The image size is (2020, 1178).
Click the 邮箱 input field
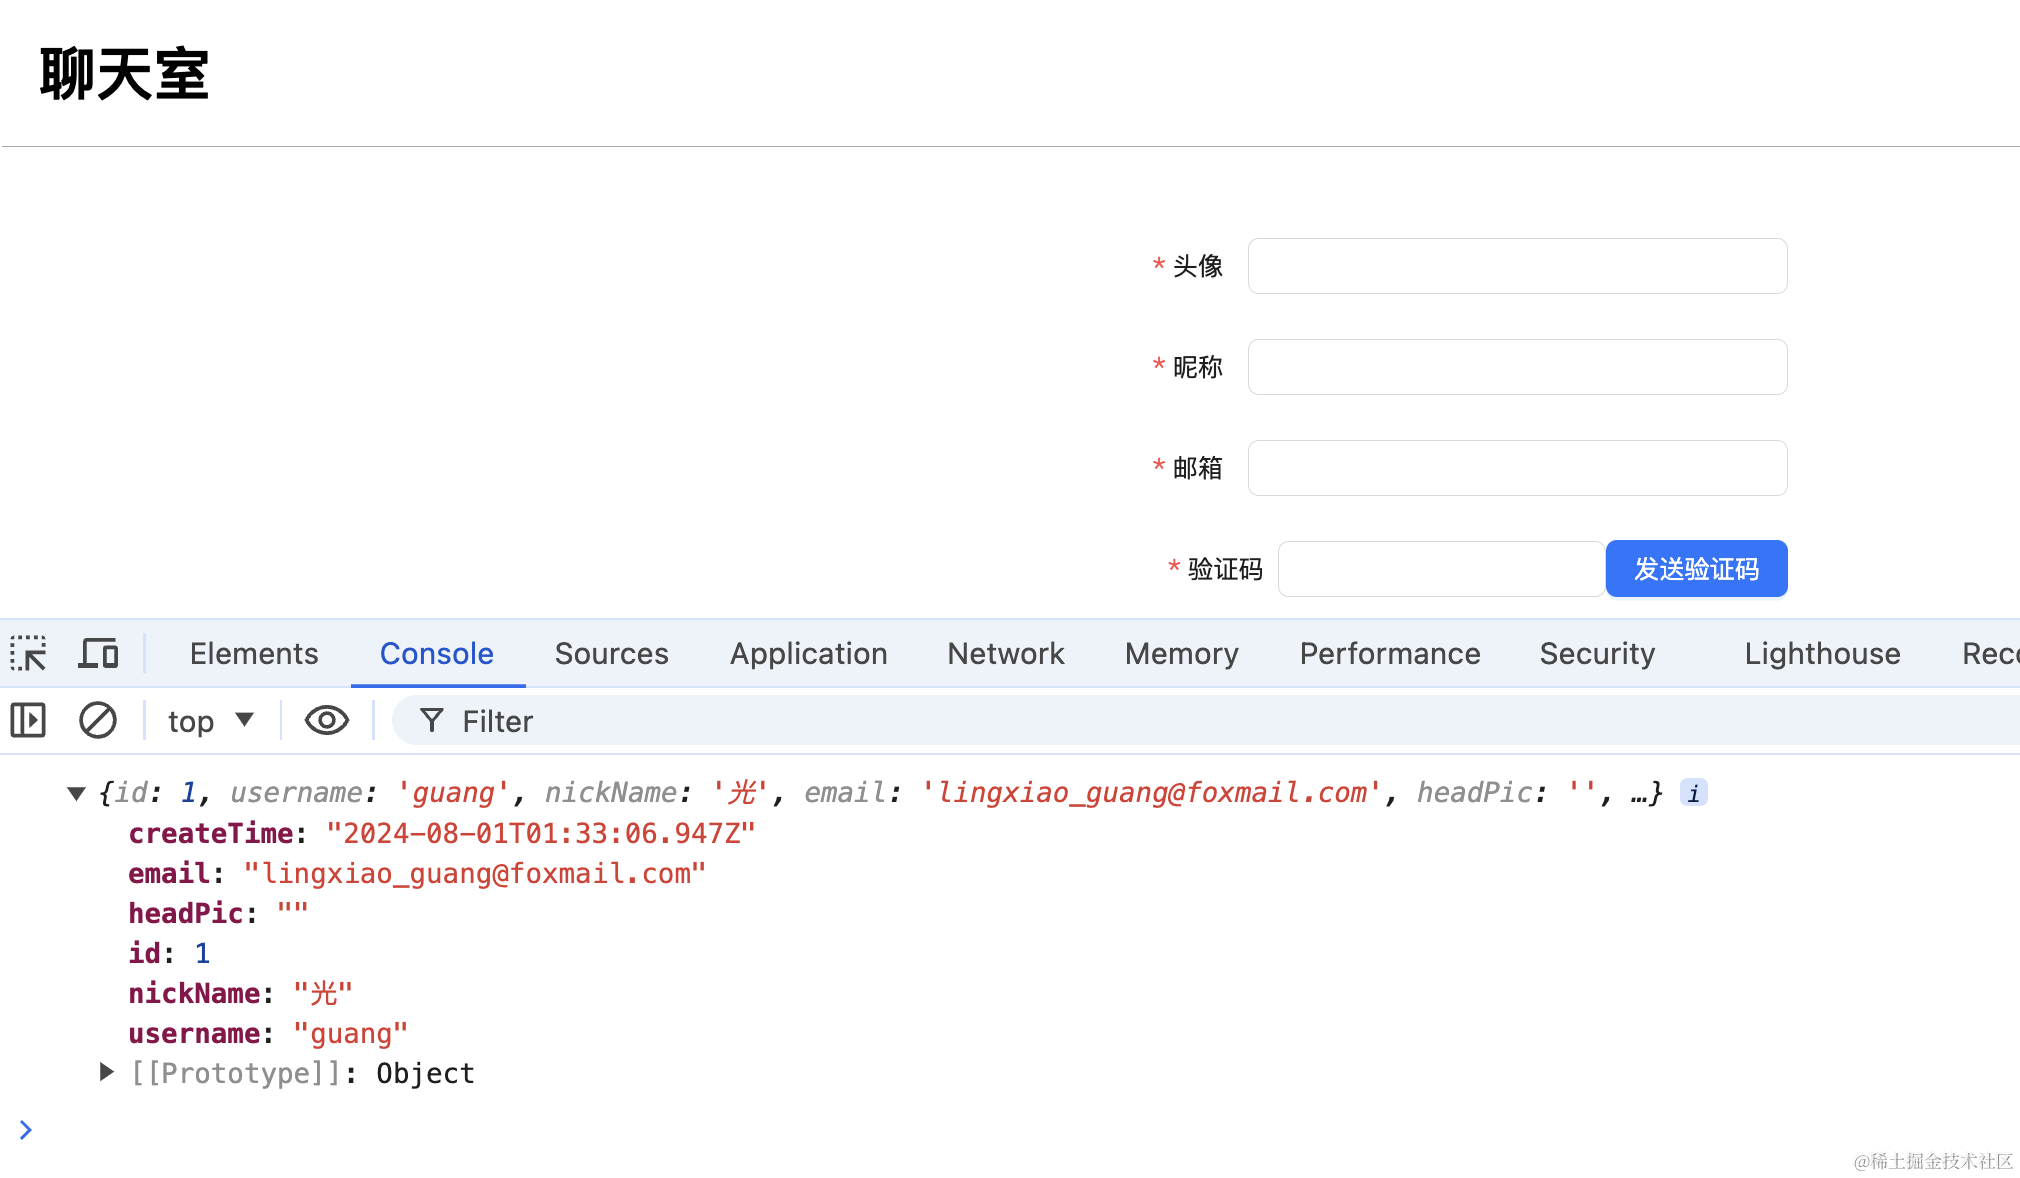tap(1517, 468)
